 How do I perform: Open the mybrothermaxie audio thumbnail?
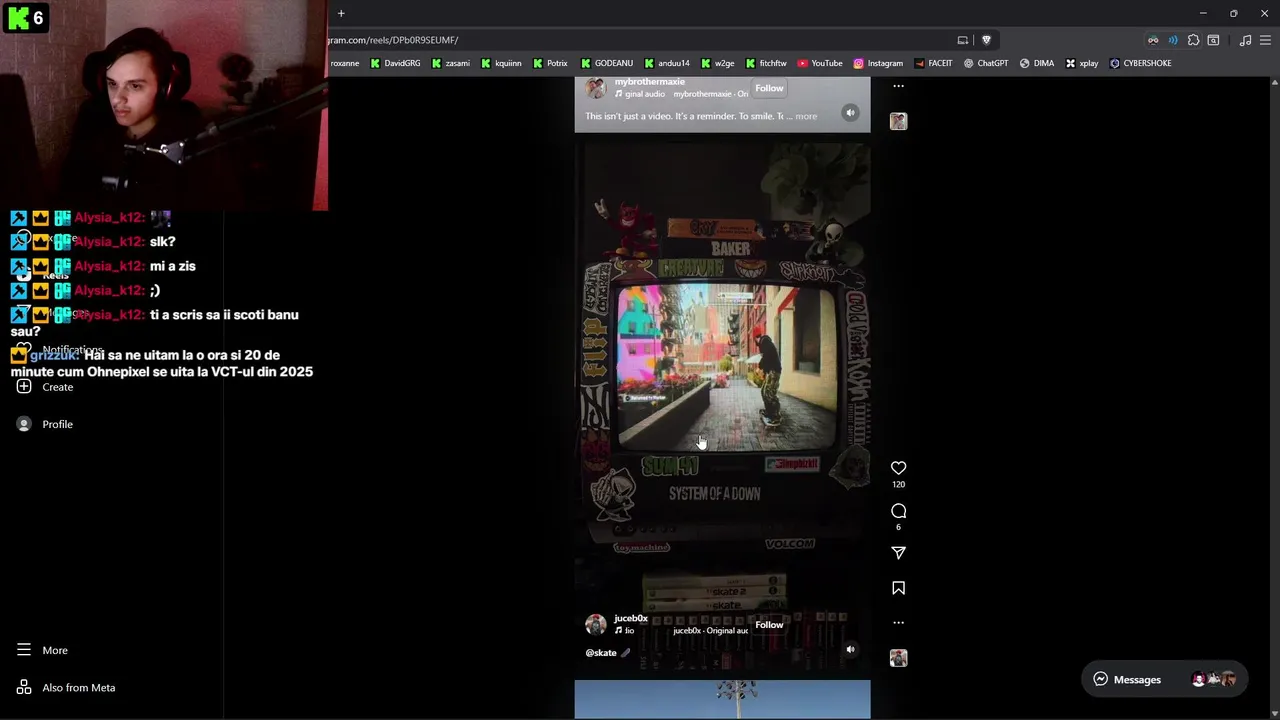tap(898, 121)
